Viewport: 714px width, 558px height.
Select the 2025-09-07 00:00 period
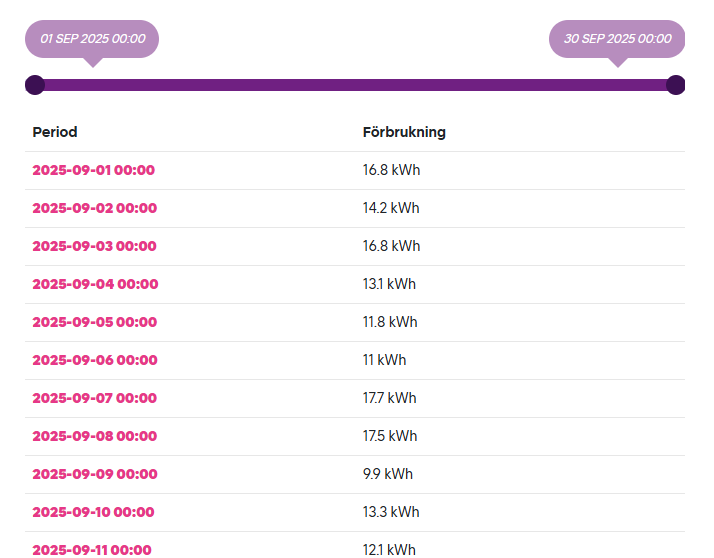94,398
